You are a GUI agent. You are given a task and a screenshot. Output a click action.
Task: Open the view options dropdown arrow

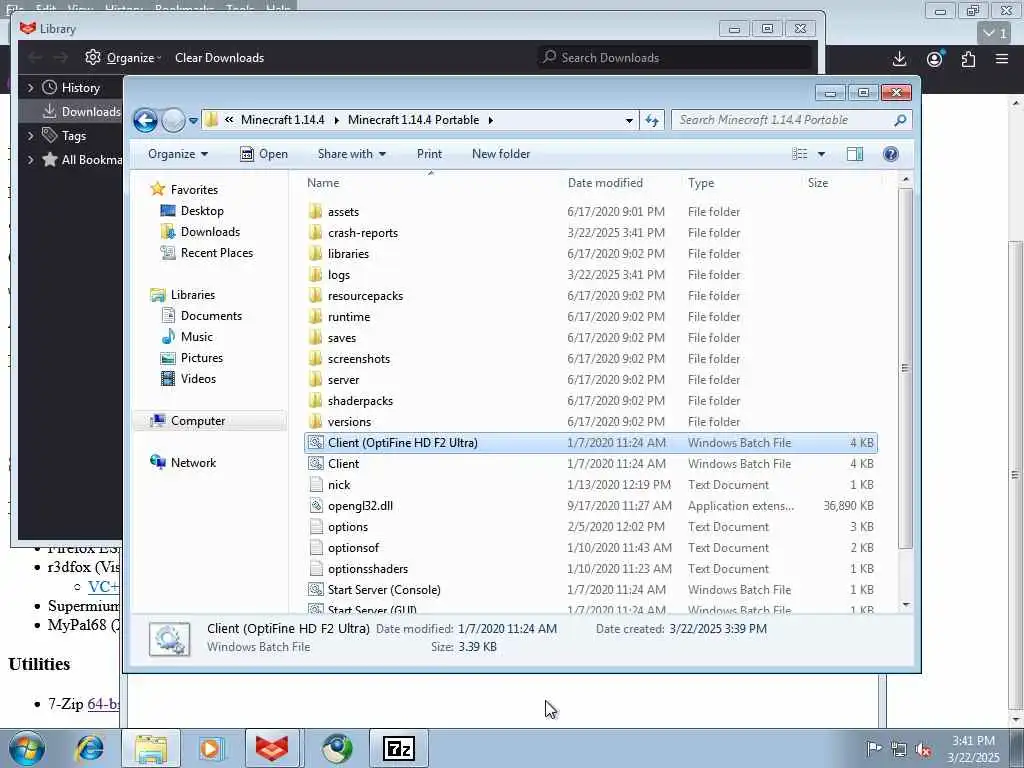822,154
